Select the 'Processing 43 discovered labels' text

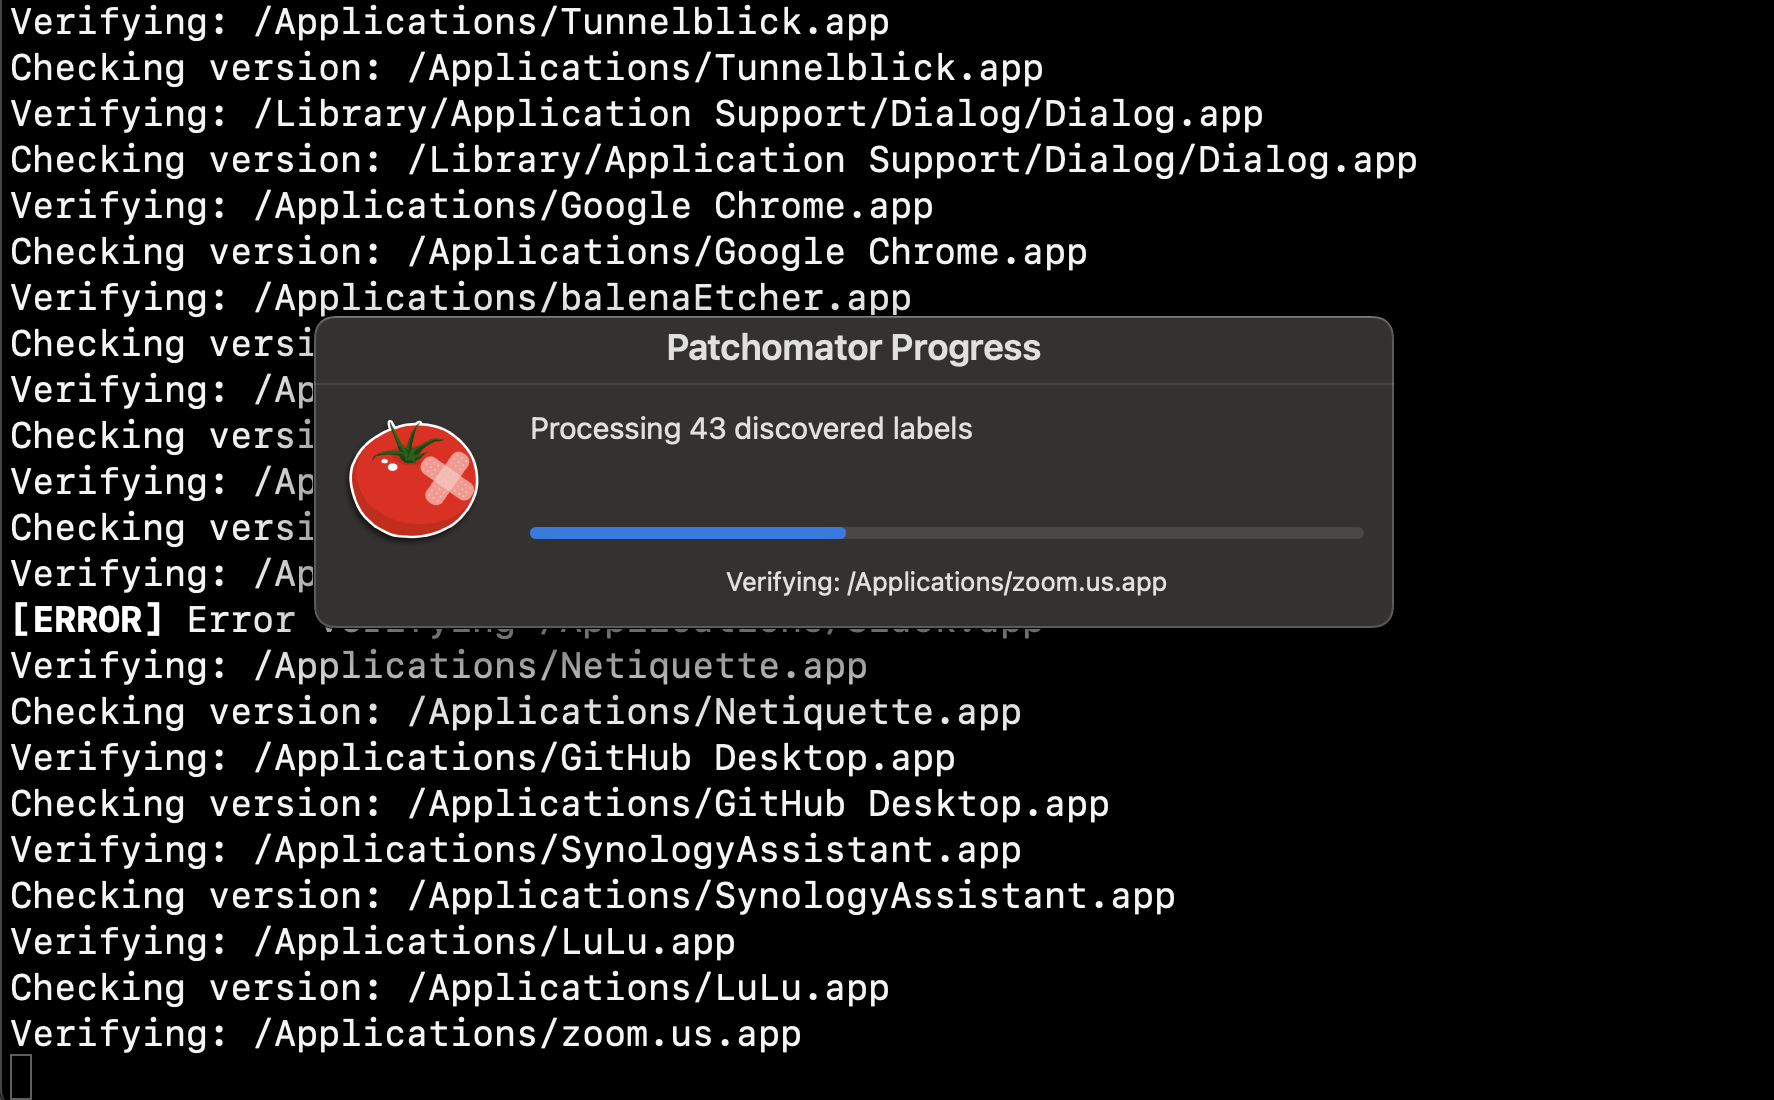751,429
